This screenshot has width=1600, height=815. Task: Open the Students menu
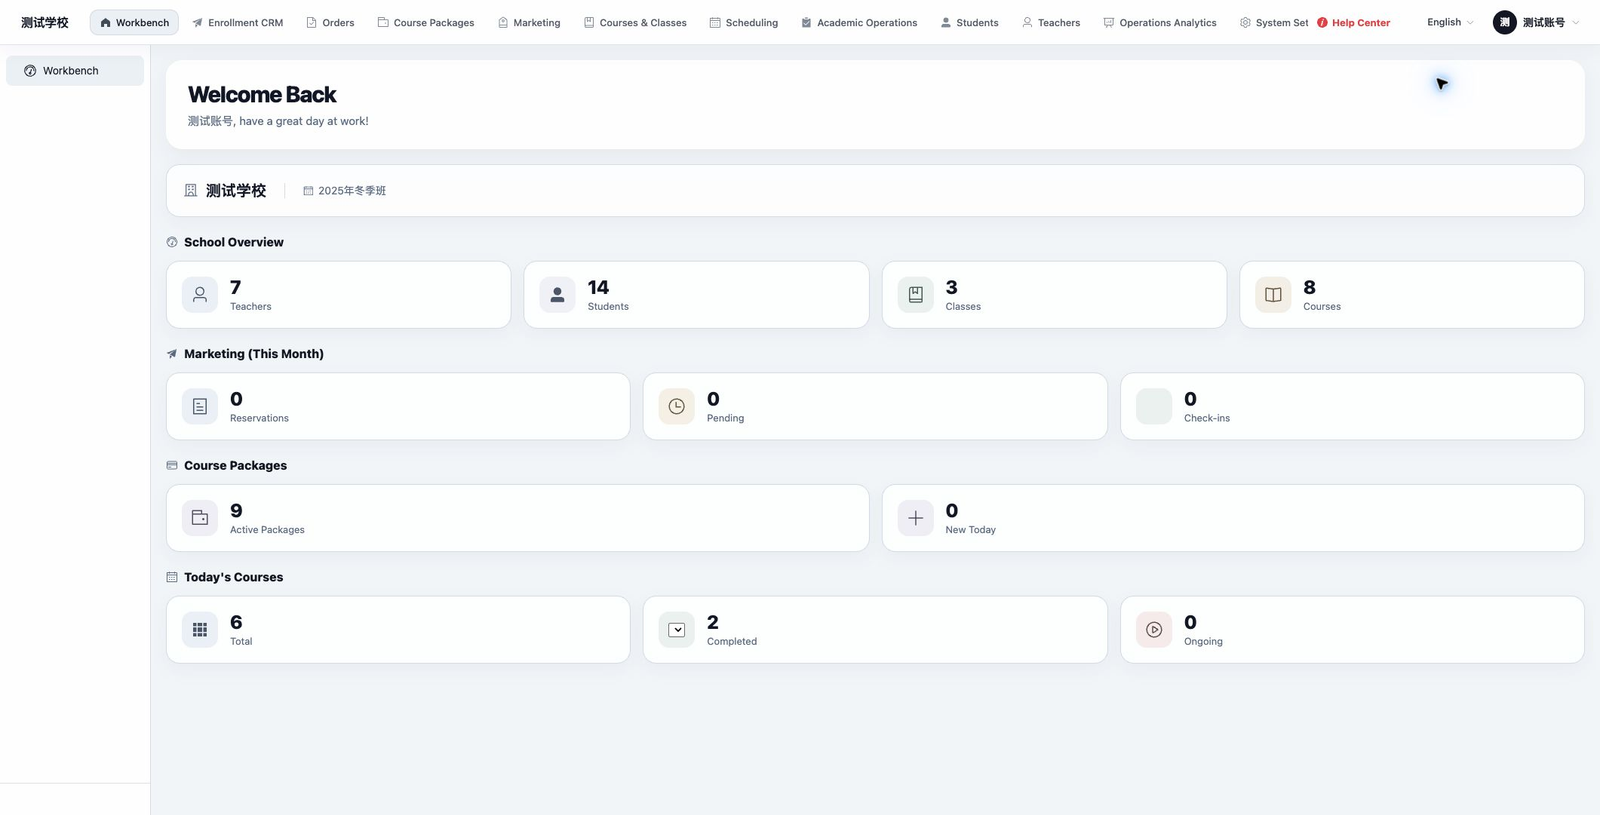click(969, 22)
